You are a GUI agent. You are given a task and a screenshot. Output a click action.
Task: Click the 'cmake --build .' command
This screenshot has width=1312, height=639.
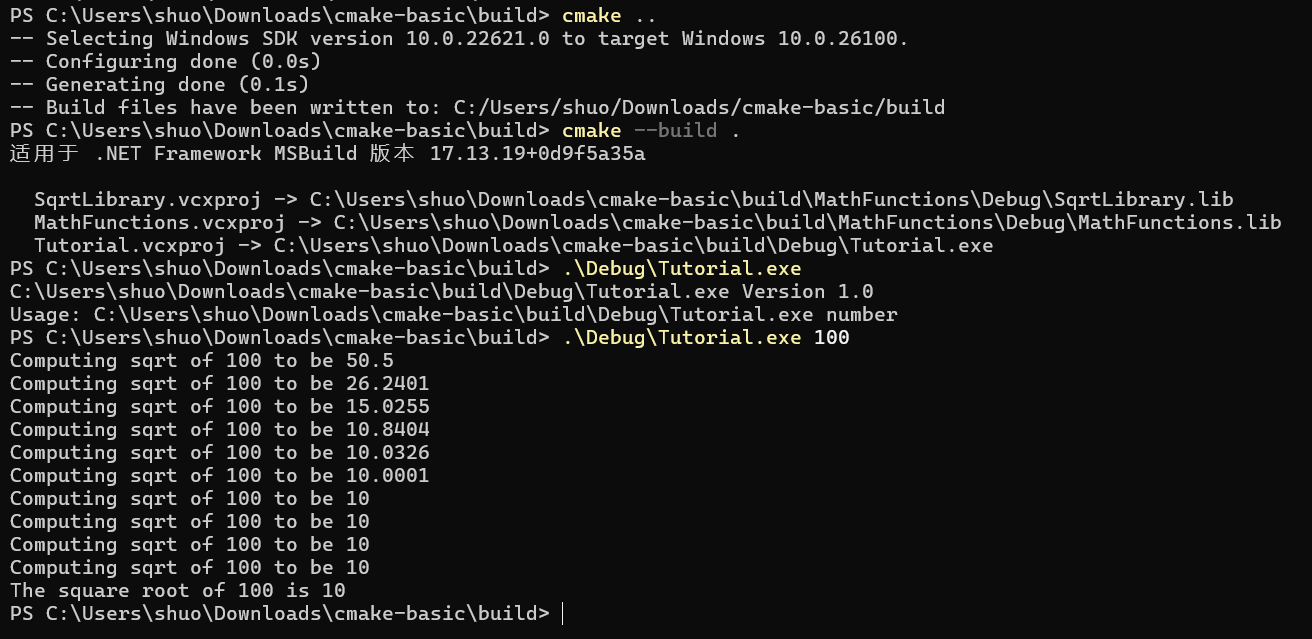651,131
